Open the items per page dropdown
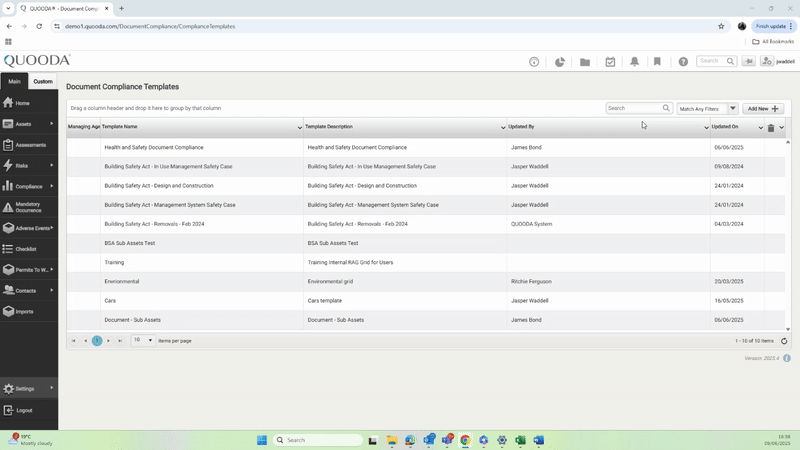The image size is (800, 450). (x=143, y=340)
